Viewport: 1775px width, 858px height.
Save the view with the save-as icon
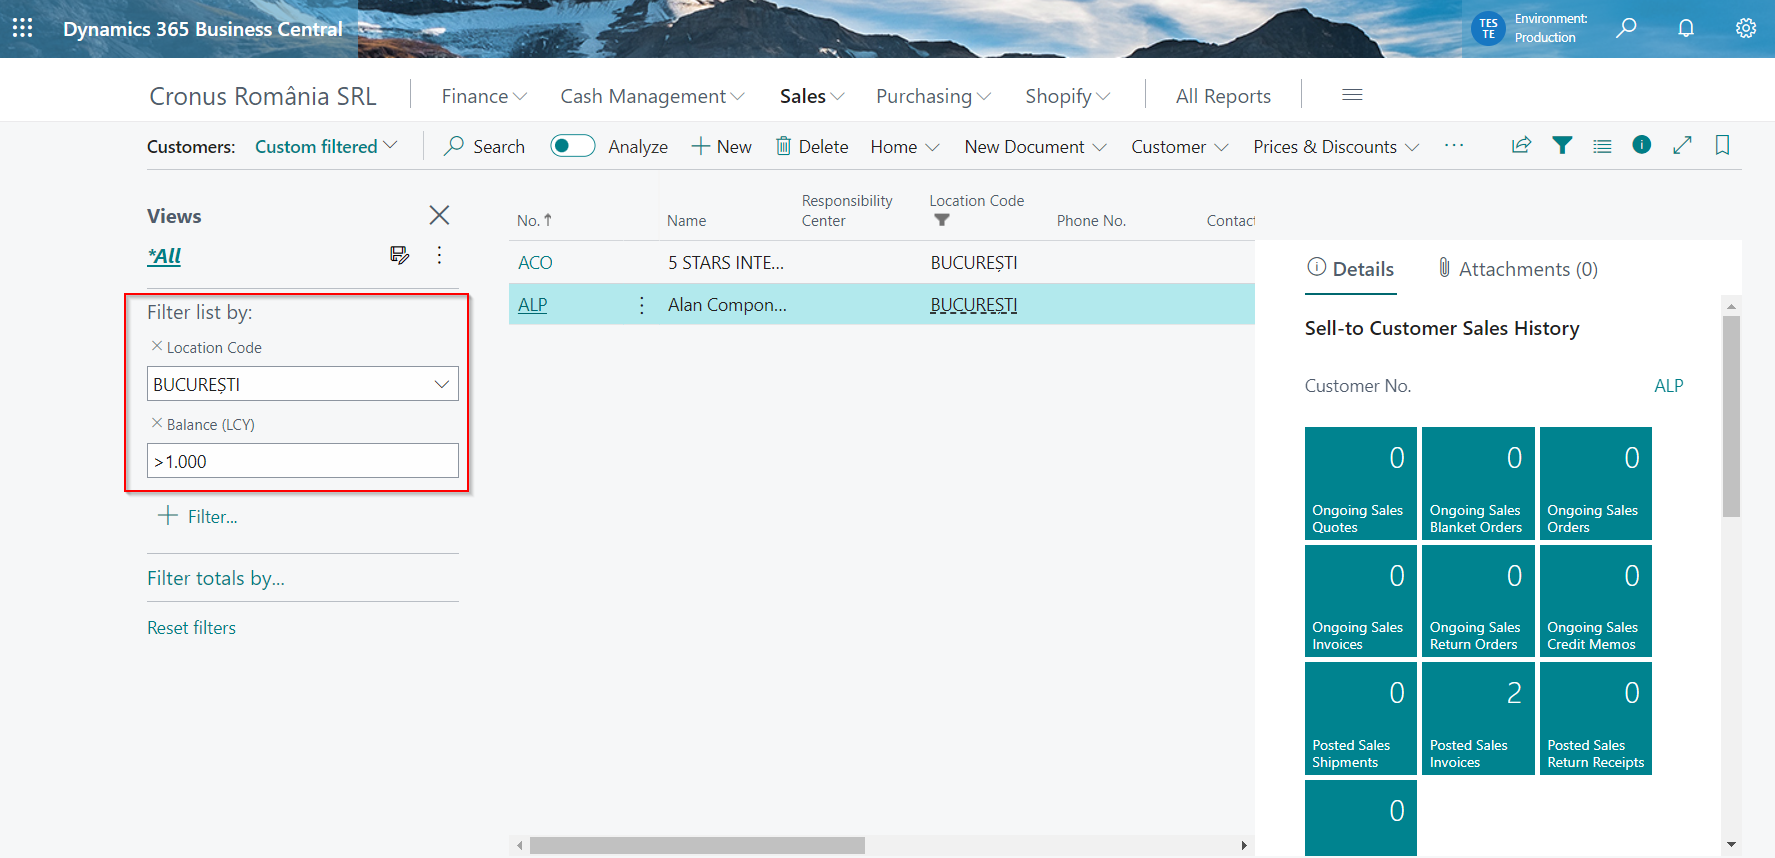click(x=399, y=255)
